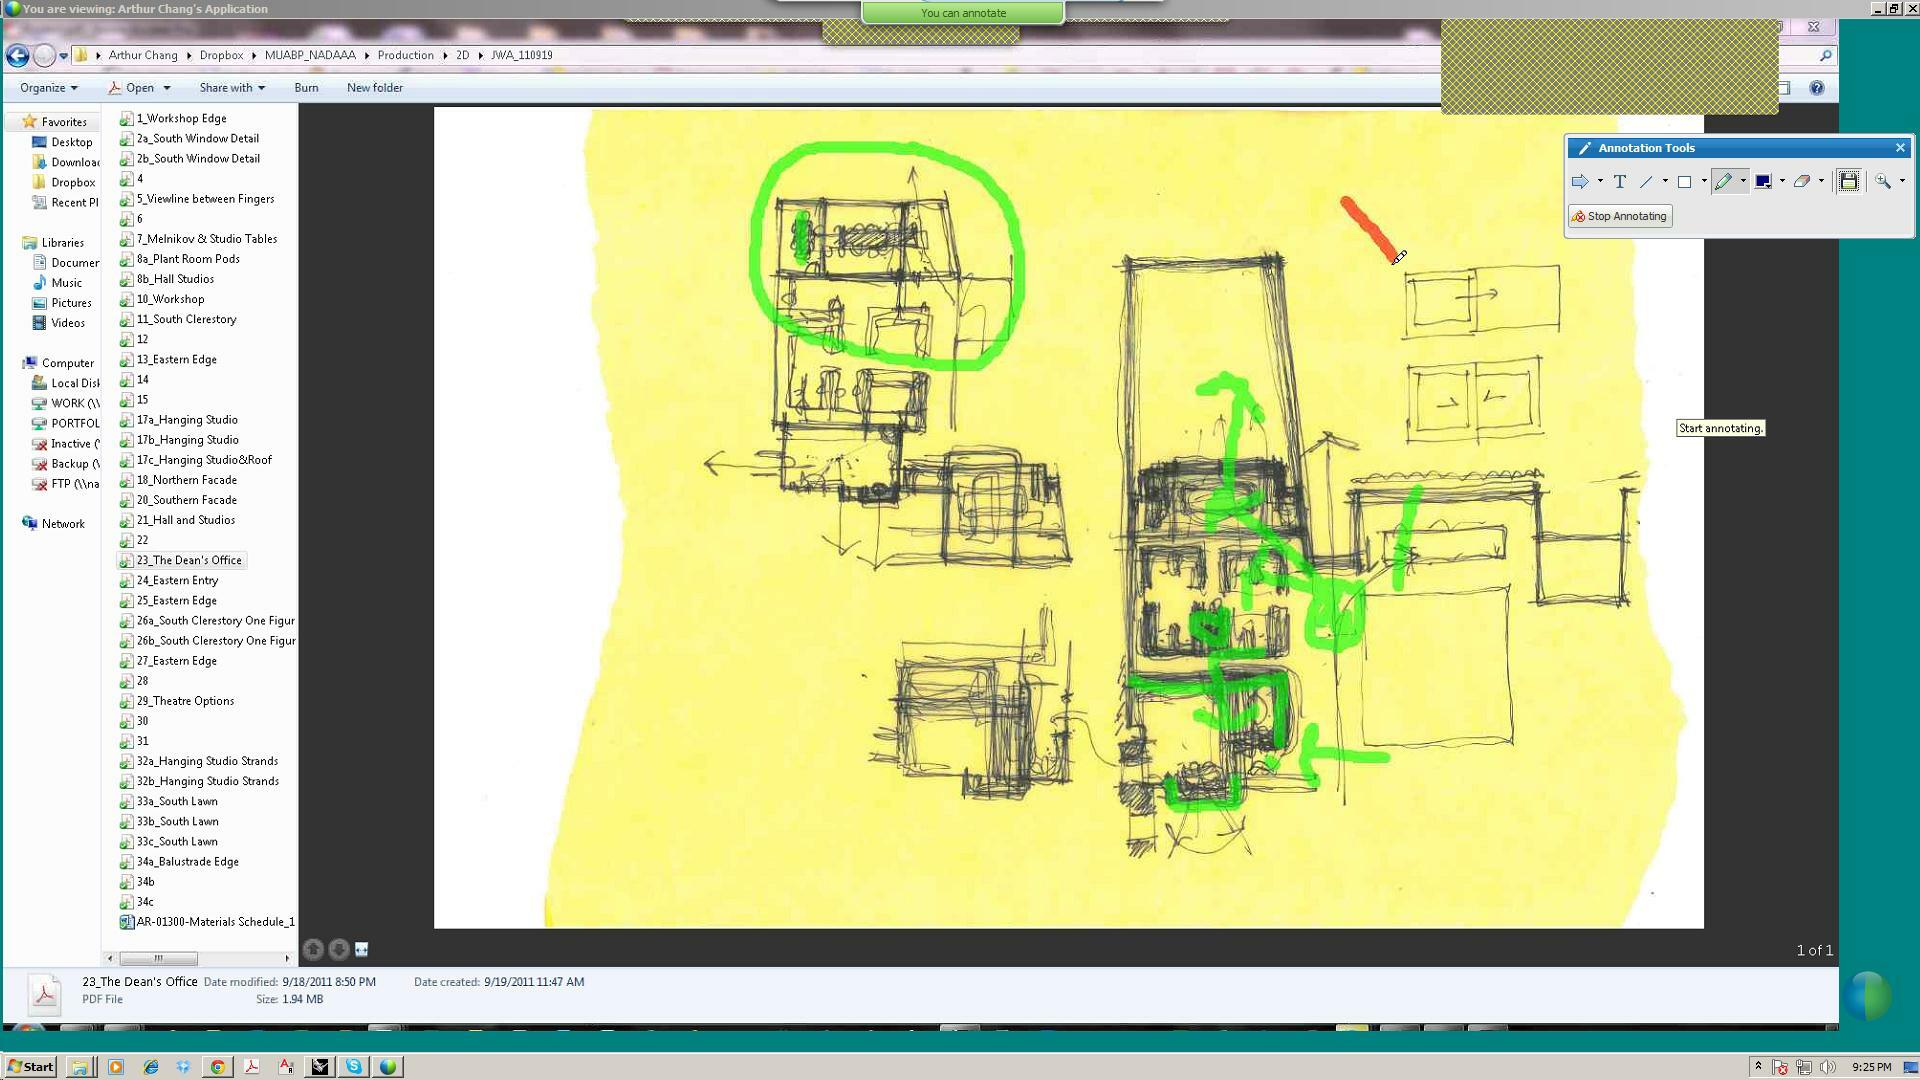Select the file 29_Theatre Options
Screen dimensions: 1920x1080
(x=177, y=701)
